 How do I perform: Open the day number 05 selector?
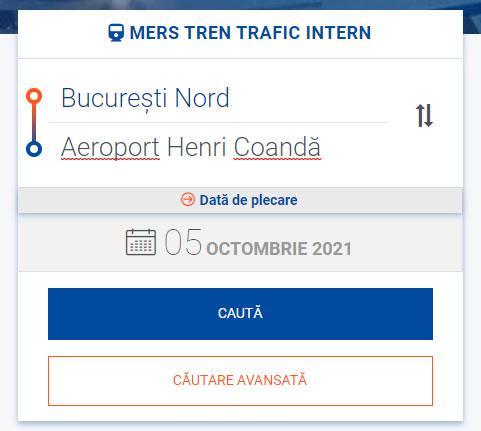(x=183, y=242)
